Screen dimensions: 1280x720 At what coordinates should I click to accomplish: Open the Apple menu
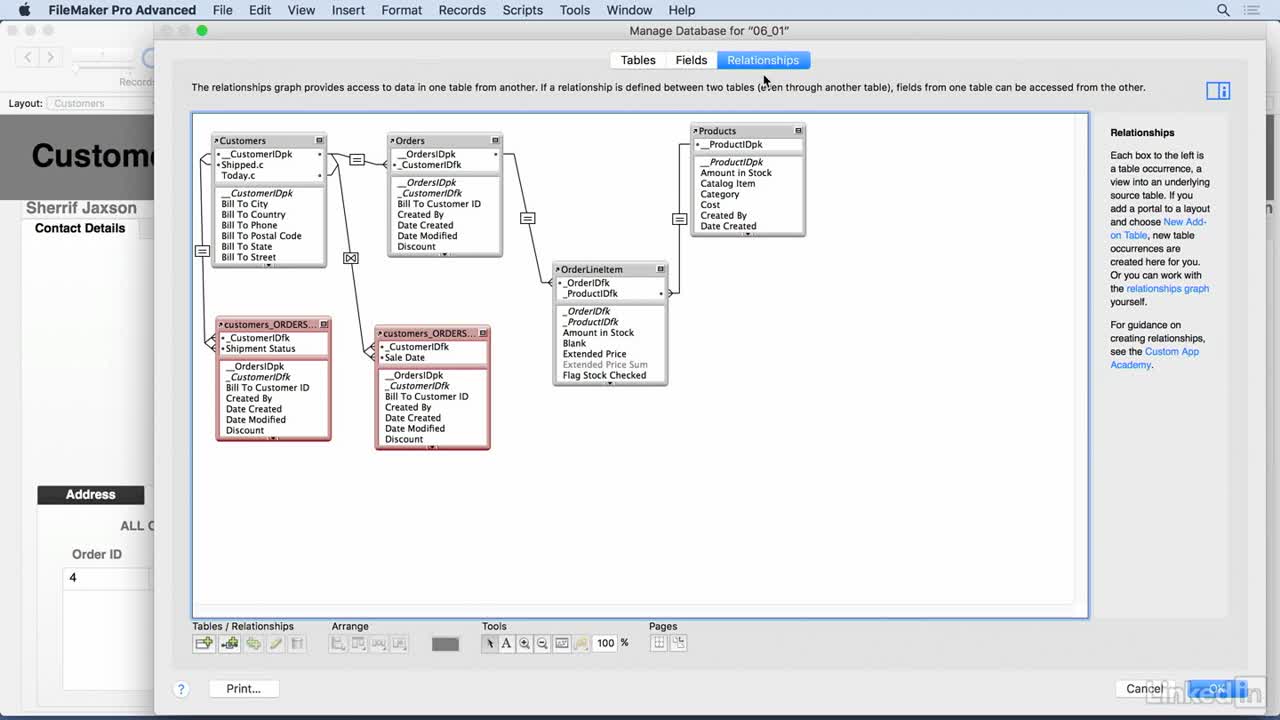25,10
